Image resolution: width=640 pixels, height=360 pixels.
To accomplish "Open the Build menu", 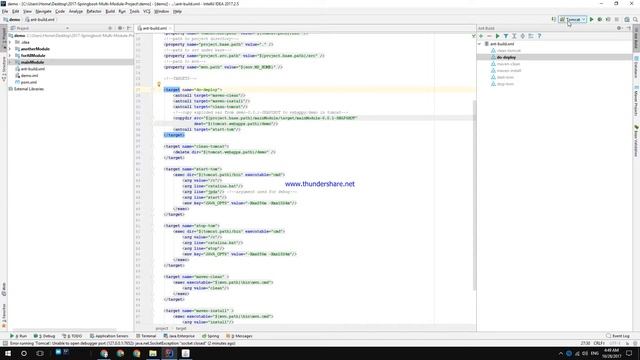I will pos(110,11).
